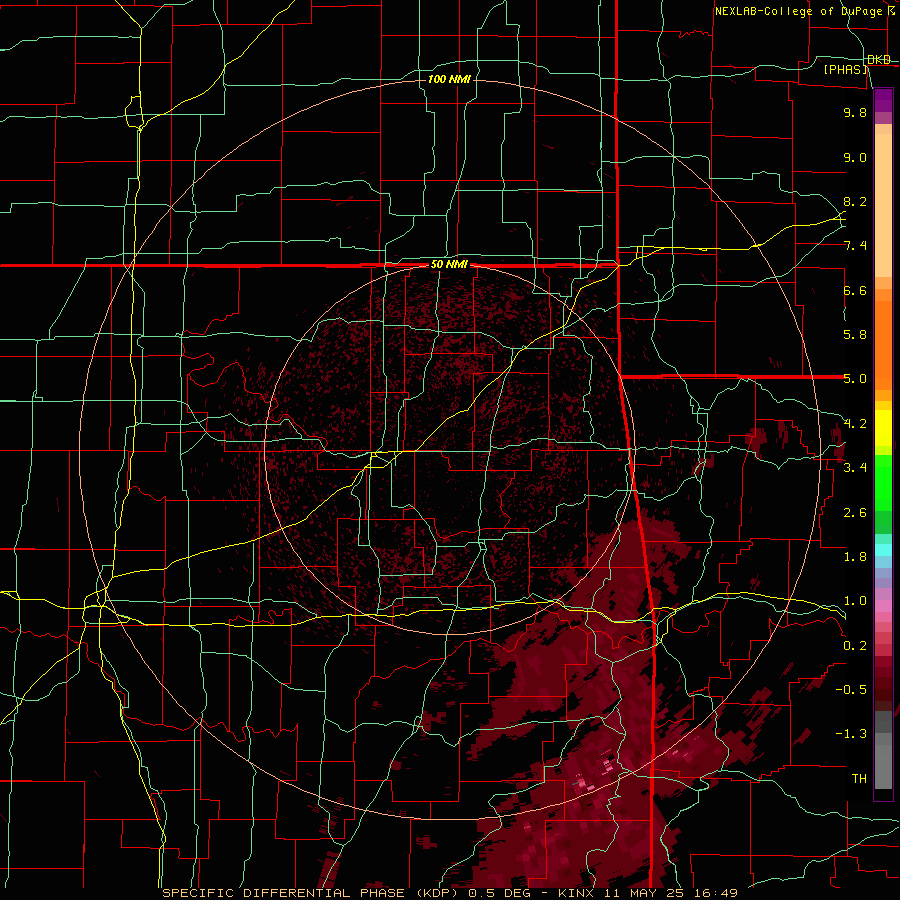Click the 100 NMI range ring label
Viewport: 900px width, 900px height.
tap(449, 79)
